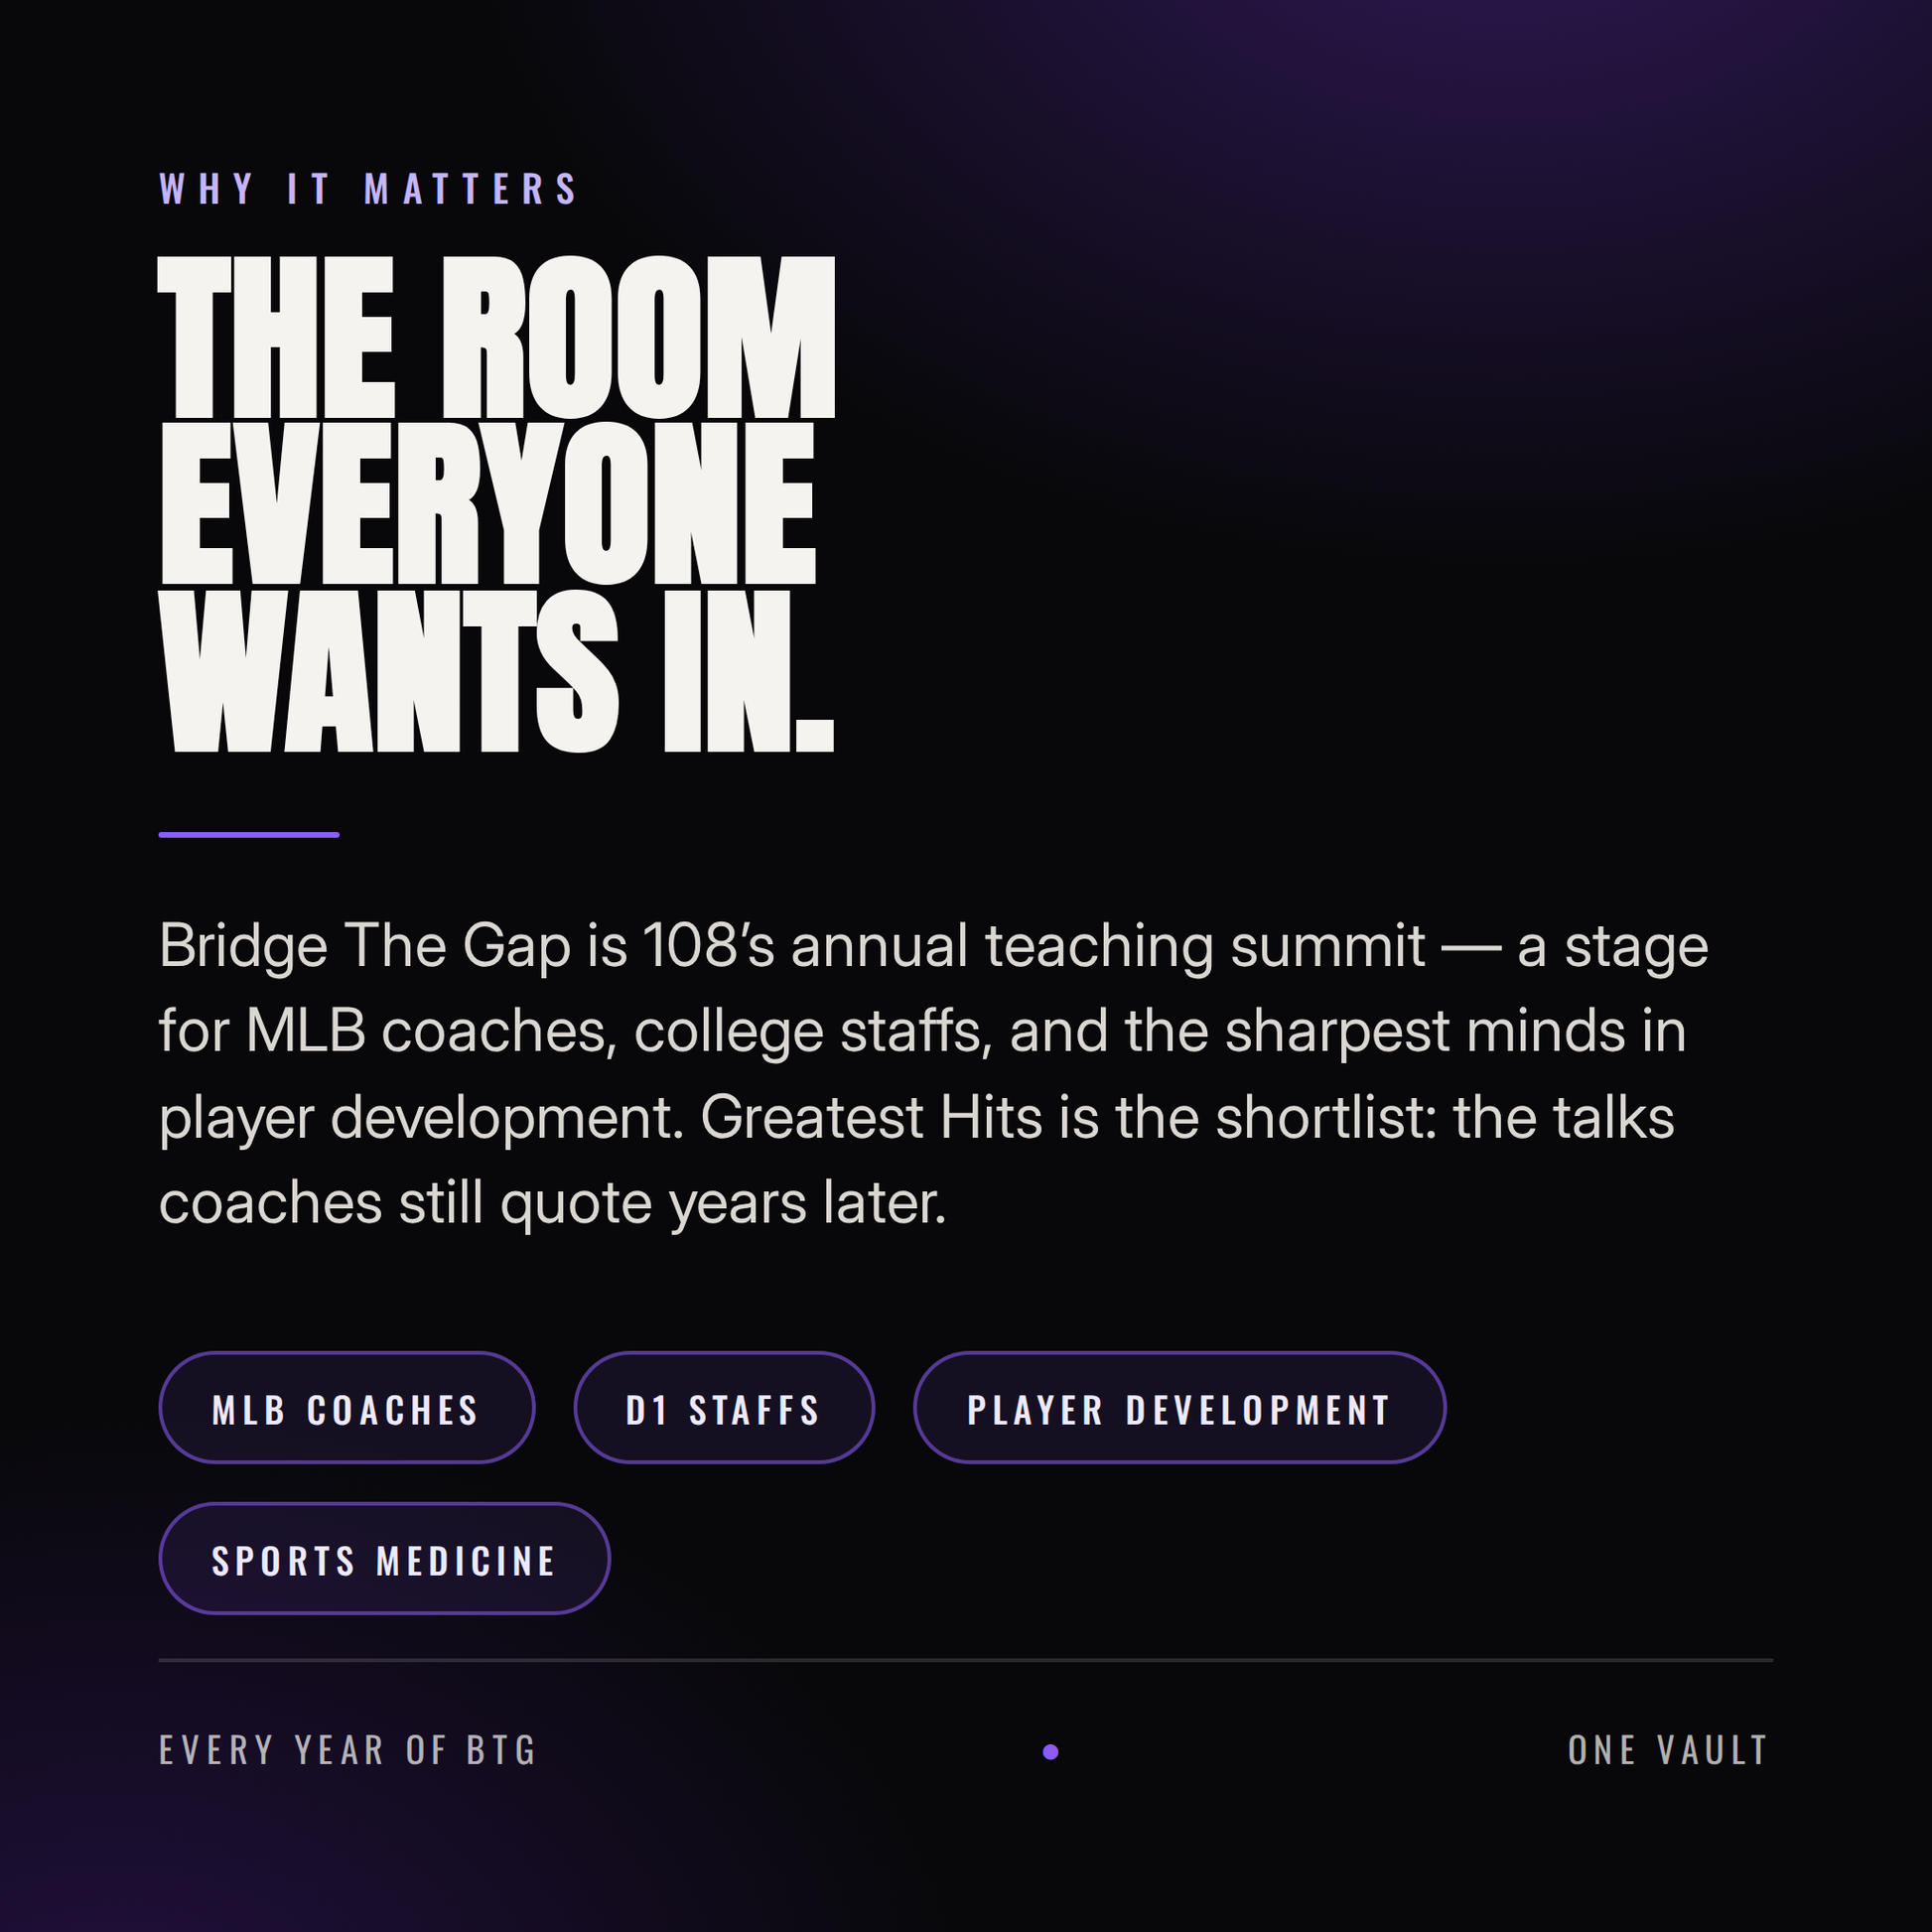Click 108's in the body paragraph
The width and height of the screenshot is (1932, 1932).
(x=708, y=946)
